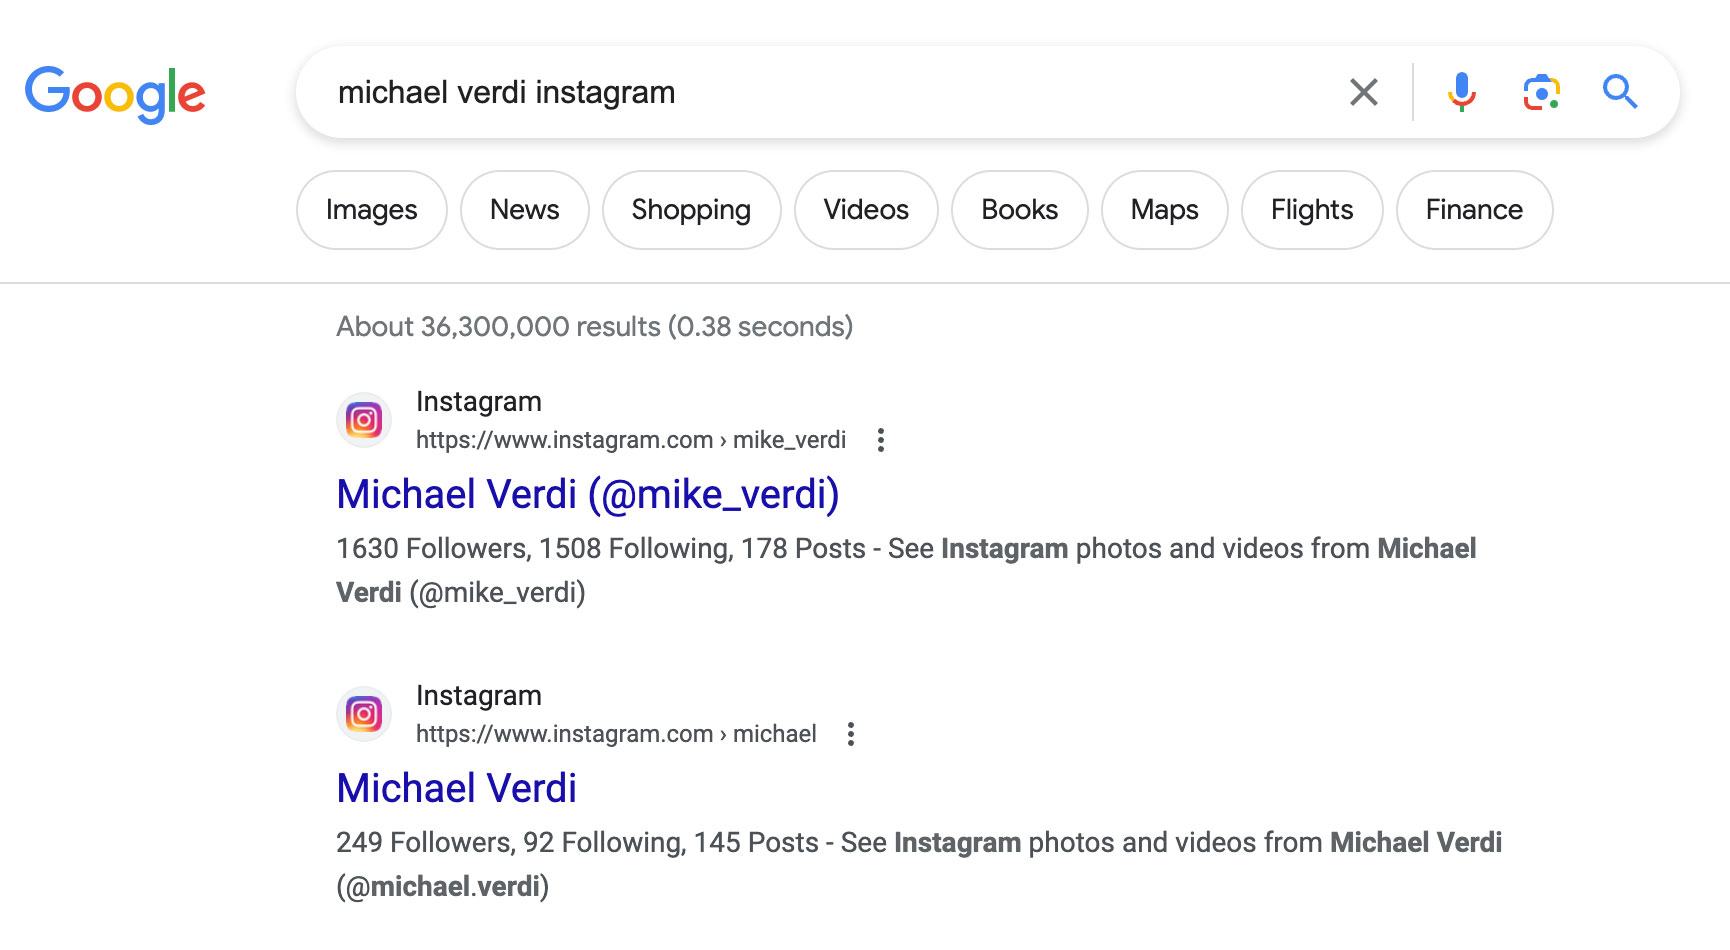
Task: Clear the search box text
Action: click(x=1363, y=92)
